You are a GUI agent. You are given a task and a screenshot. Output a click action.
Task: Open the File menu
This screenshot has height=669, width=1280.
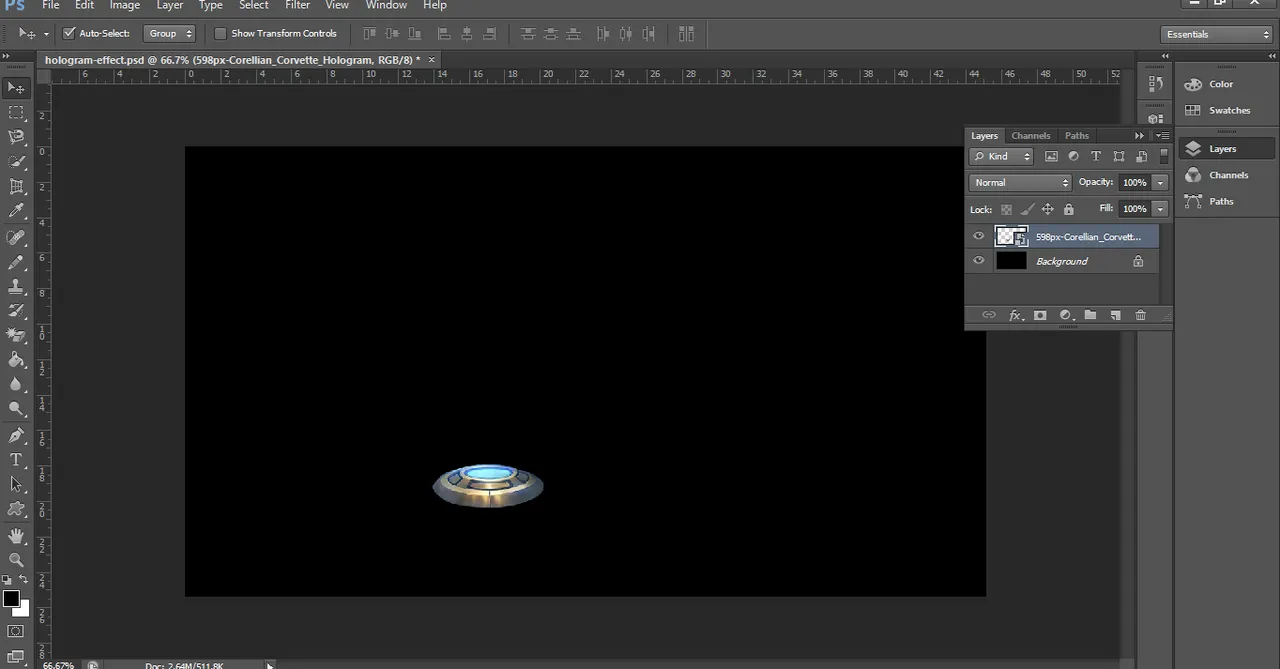(x=51, y=5)
